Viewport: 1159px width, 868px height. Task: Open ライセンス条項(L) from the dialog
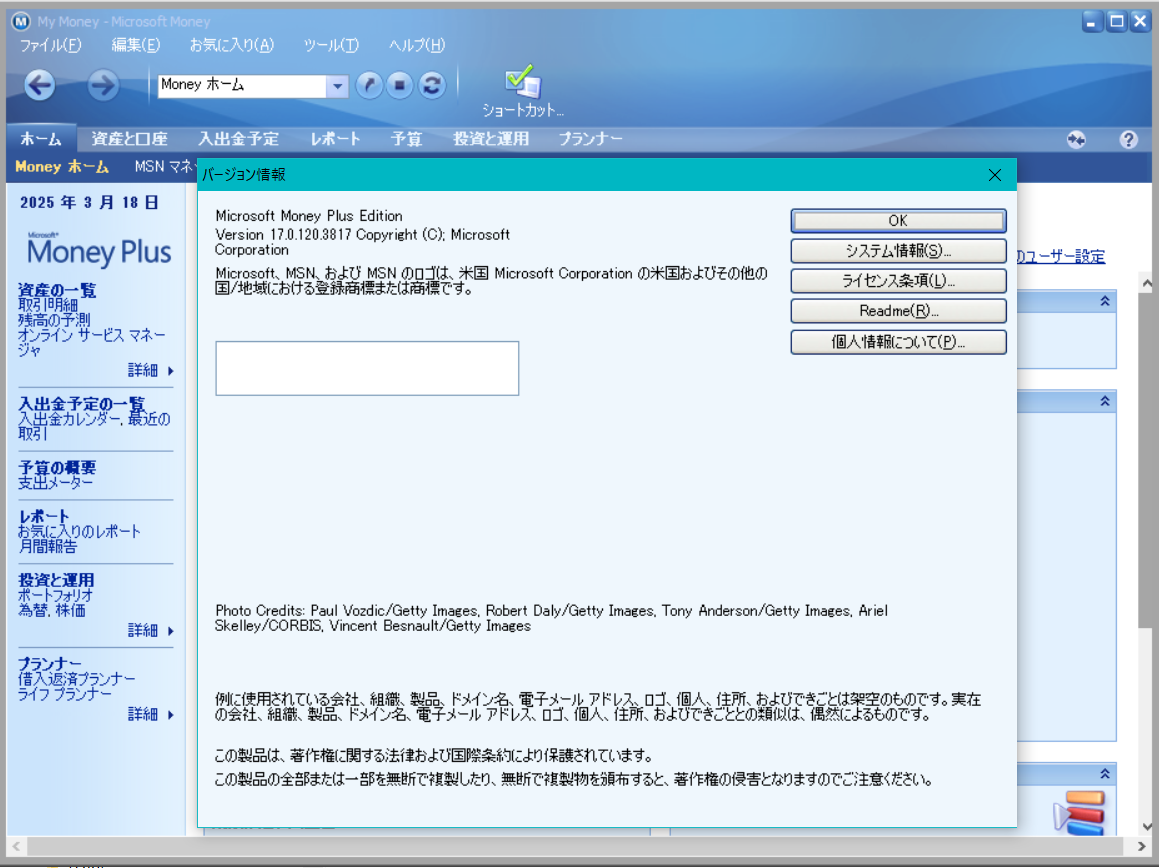point(898,281)
